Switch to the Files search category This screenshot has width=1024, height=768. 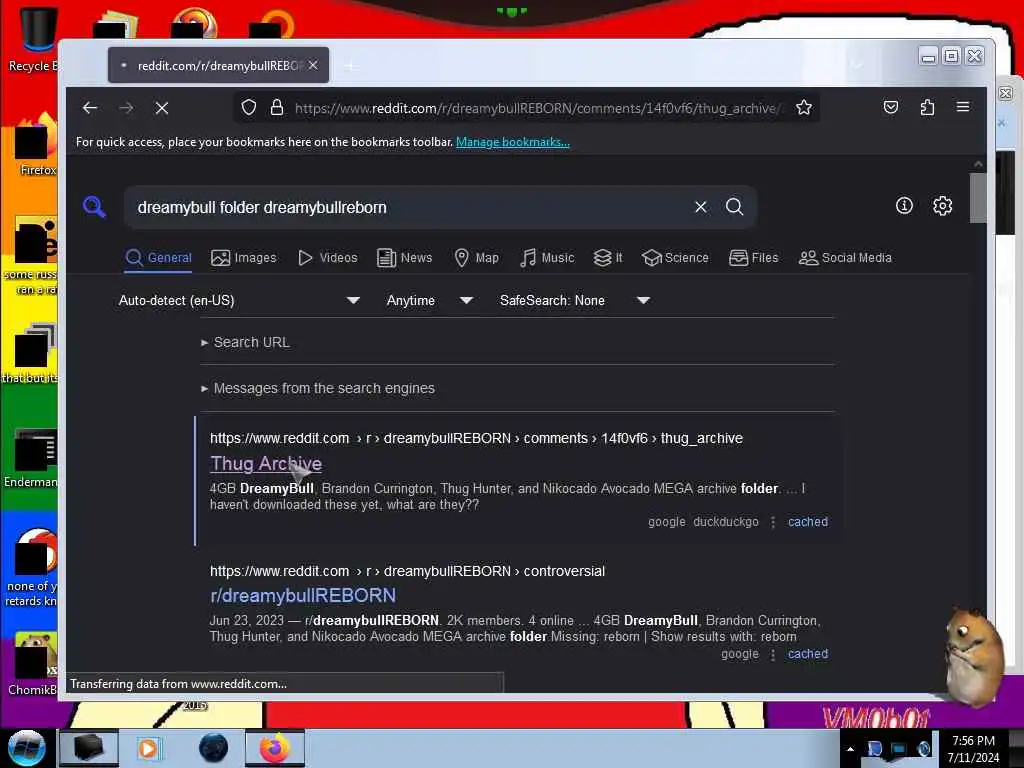tap(753, 258)
